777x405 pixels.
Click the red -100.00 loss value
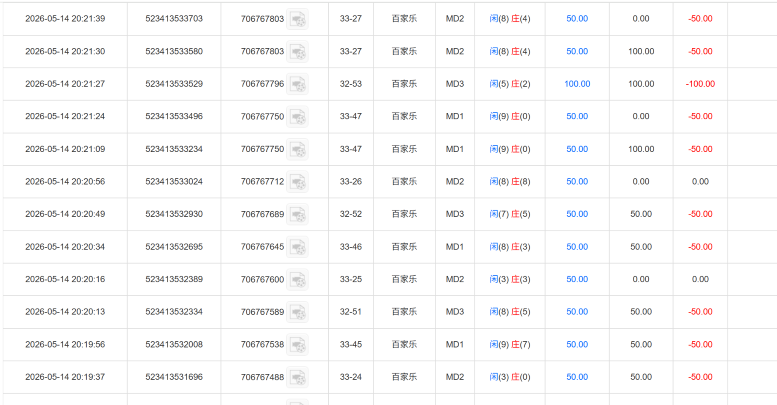click(700, 84)
